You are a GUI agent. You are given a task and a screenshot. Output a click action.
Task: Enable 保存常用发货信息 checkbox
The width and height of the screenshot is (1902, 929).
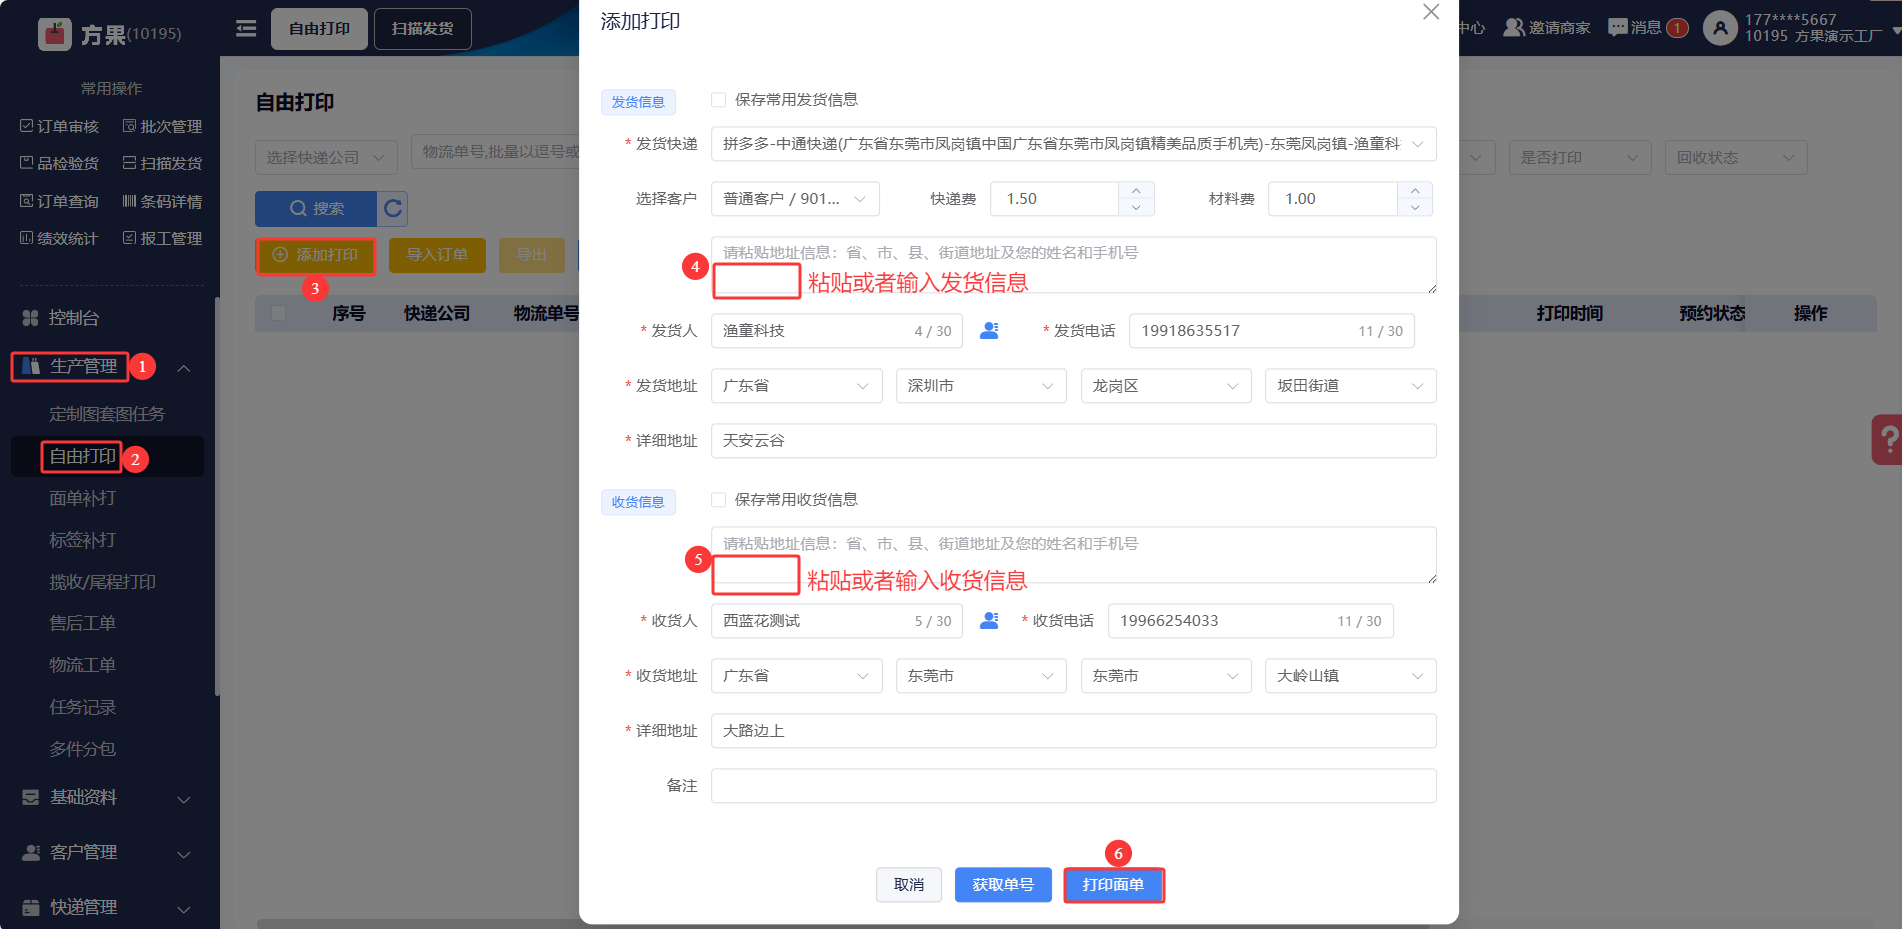718,100
